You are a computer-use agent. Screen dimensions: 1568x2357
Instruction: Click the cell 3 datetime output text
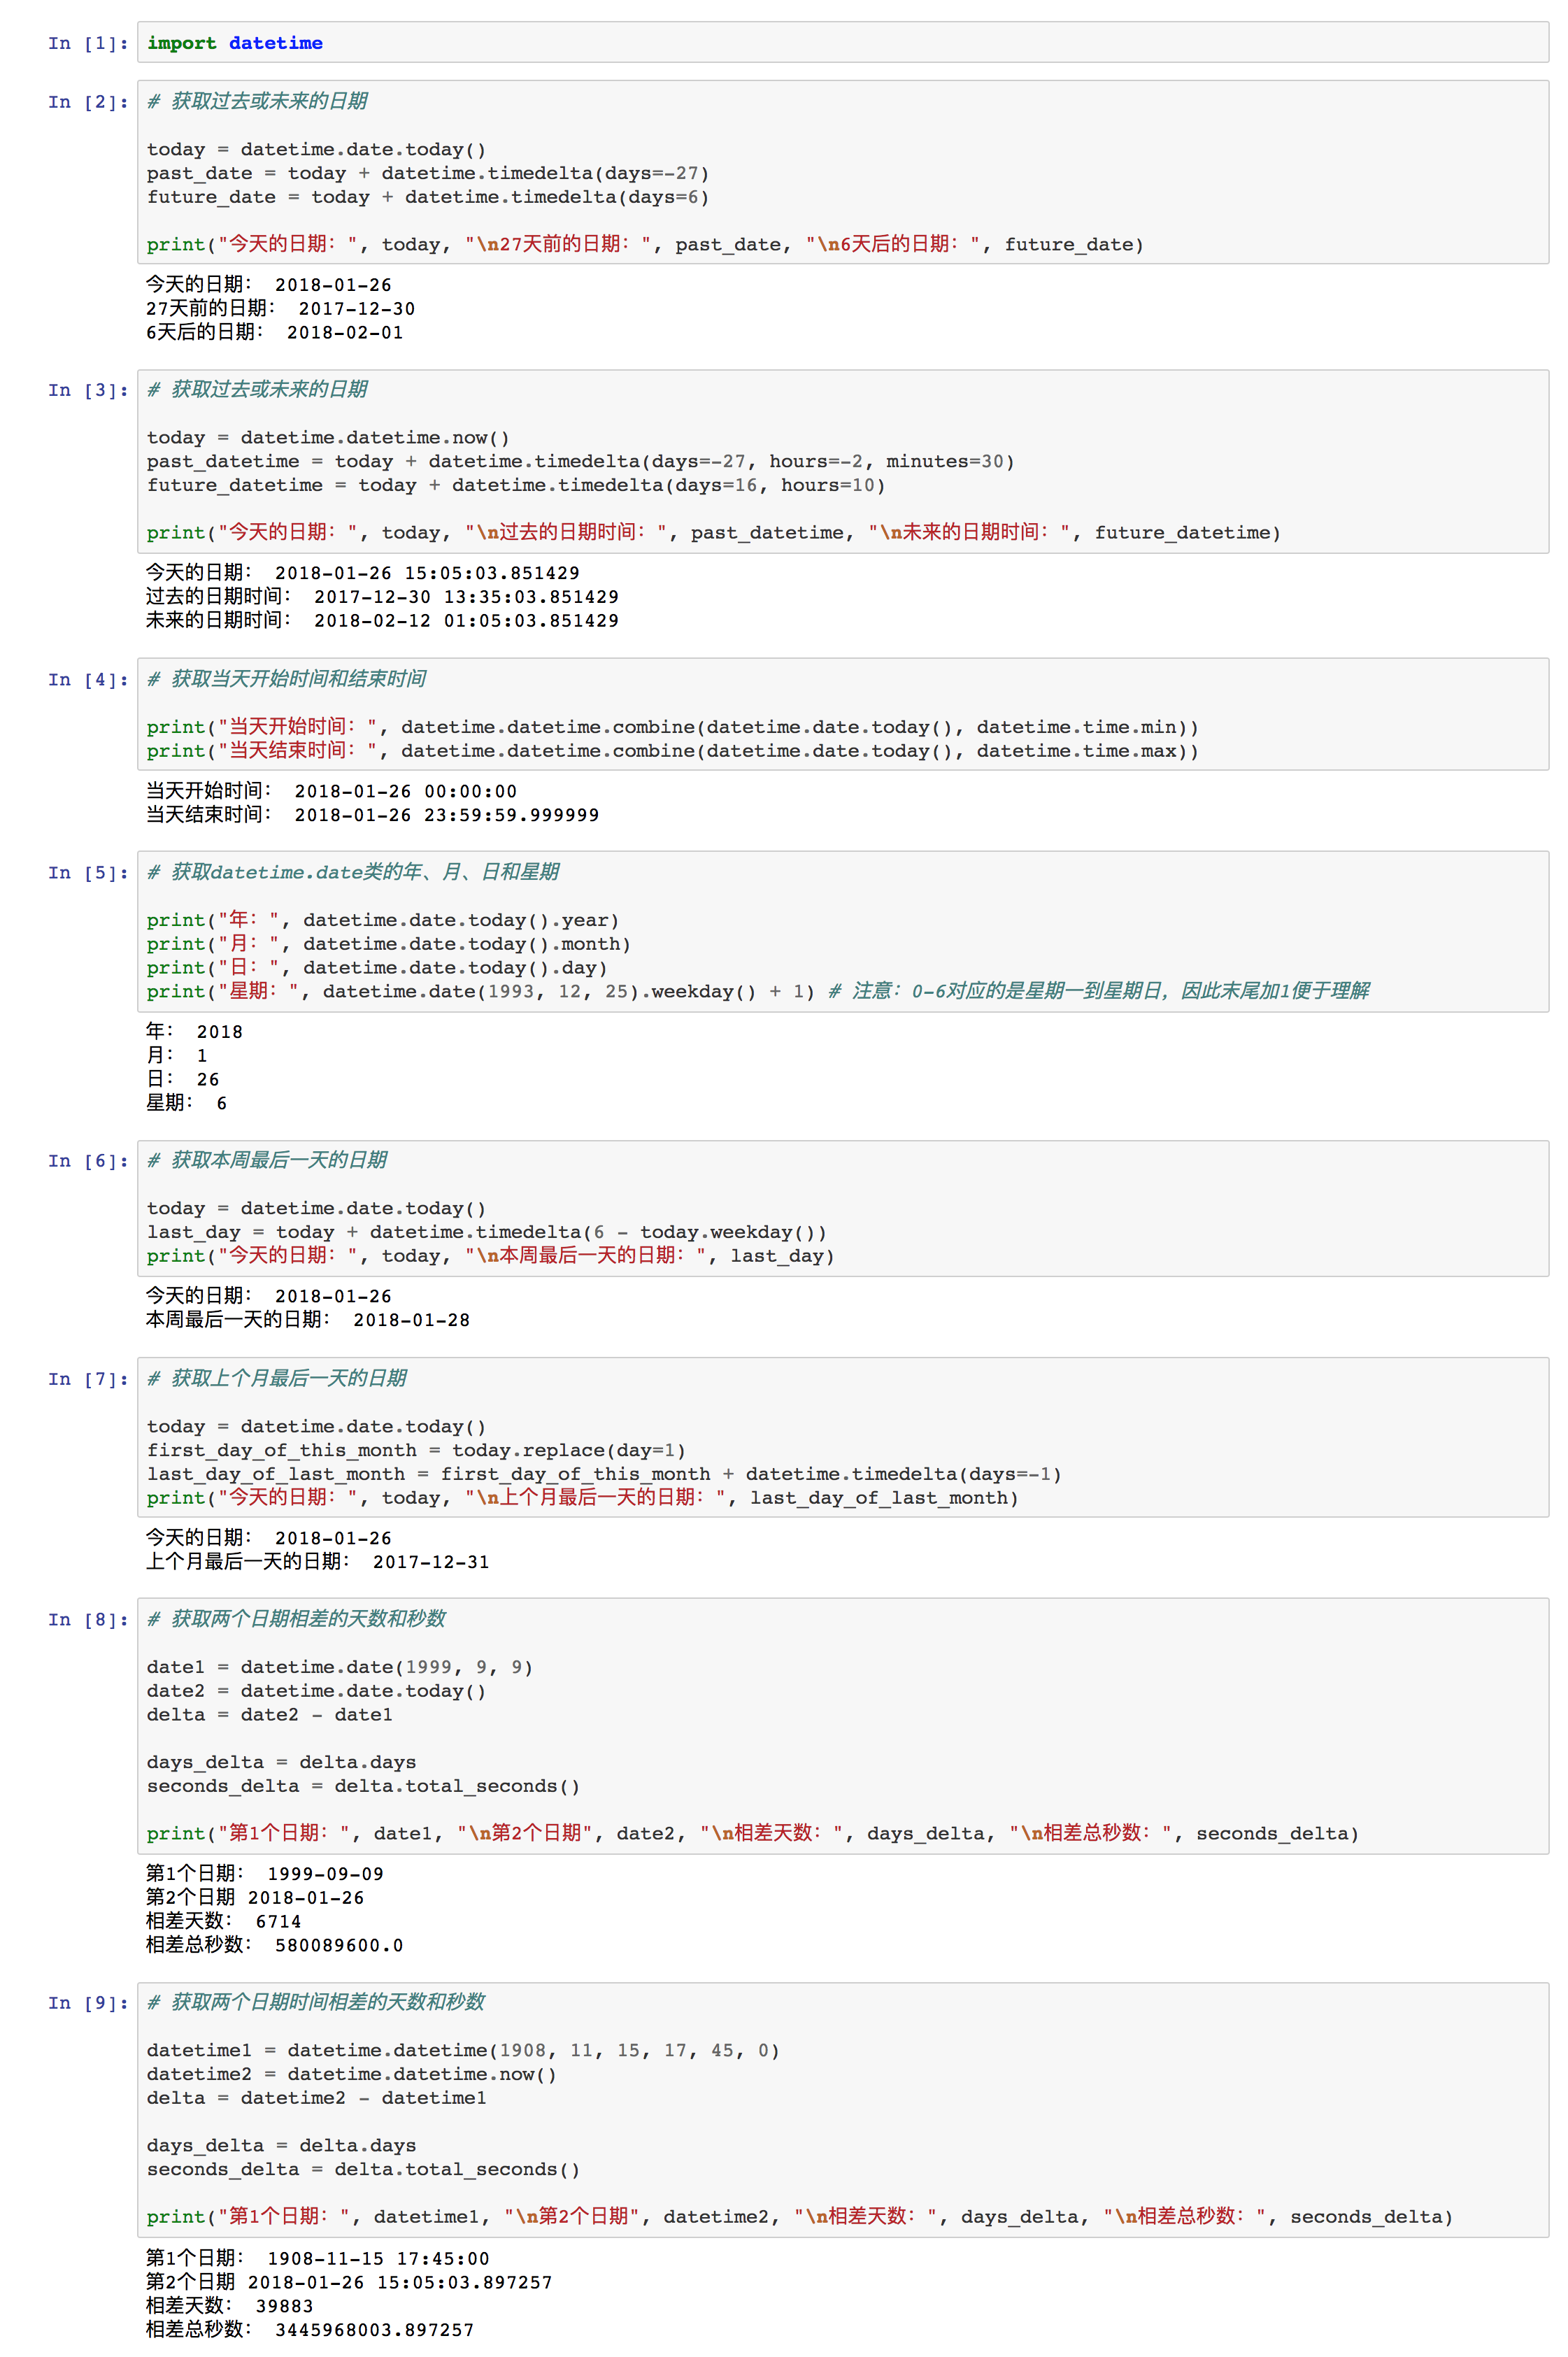point(382,597)
